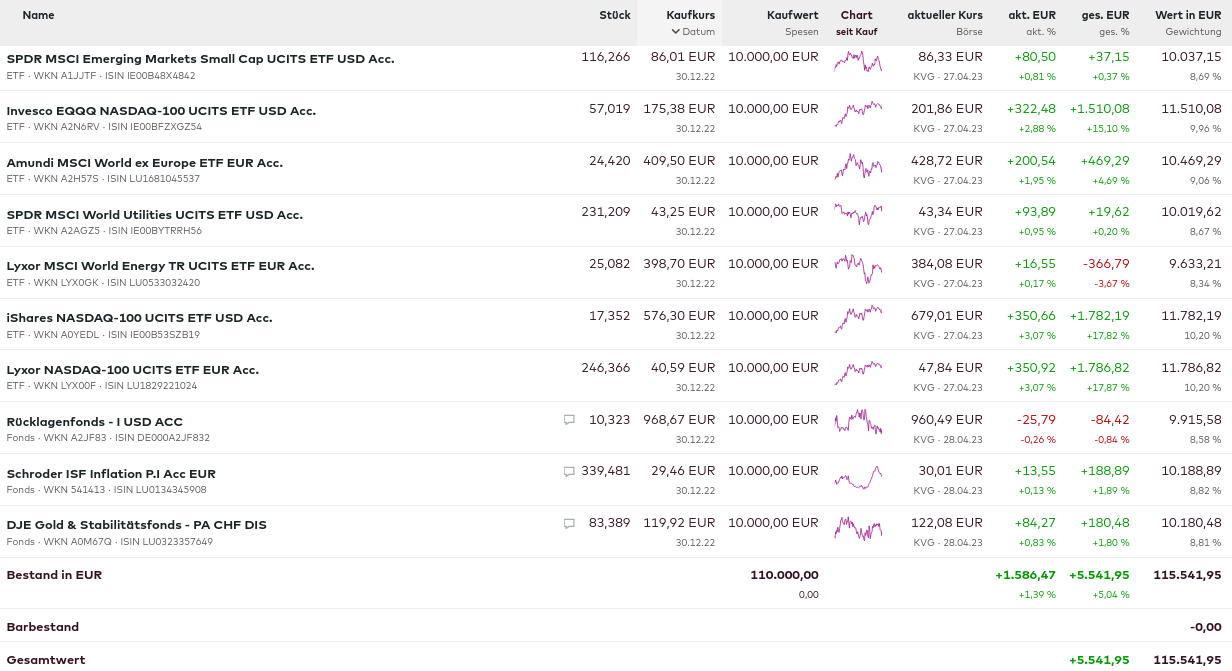
Task: Sort by the Stück column header
Action: [614, 15]
